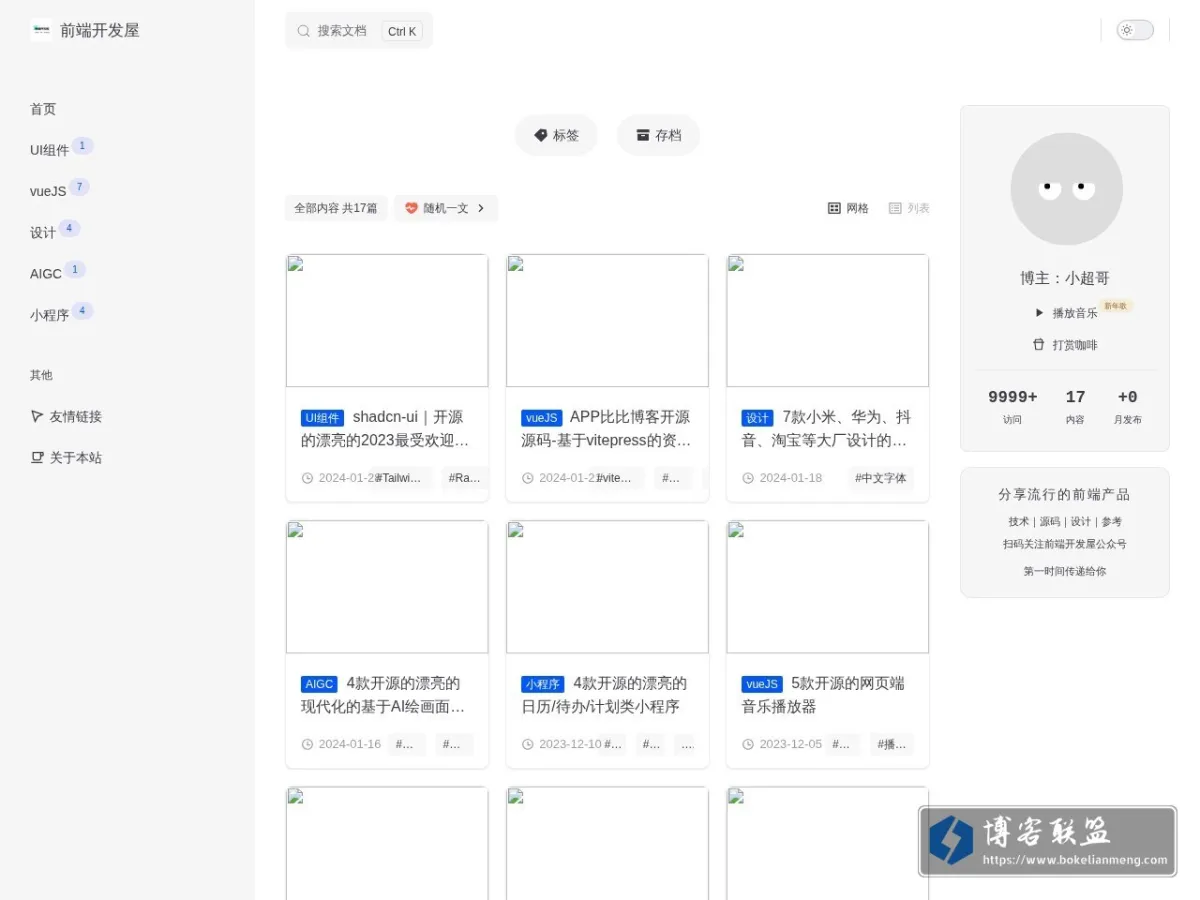
Task: Open the article 7款小米、华为、抖音
Action: coord(826,429)
